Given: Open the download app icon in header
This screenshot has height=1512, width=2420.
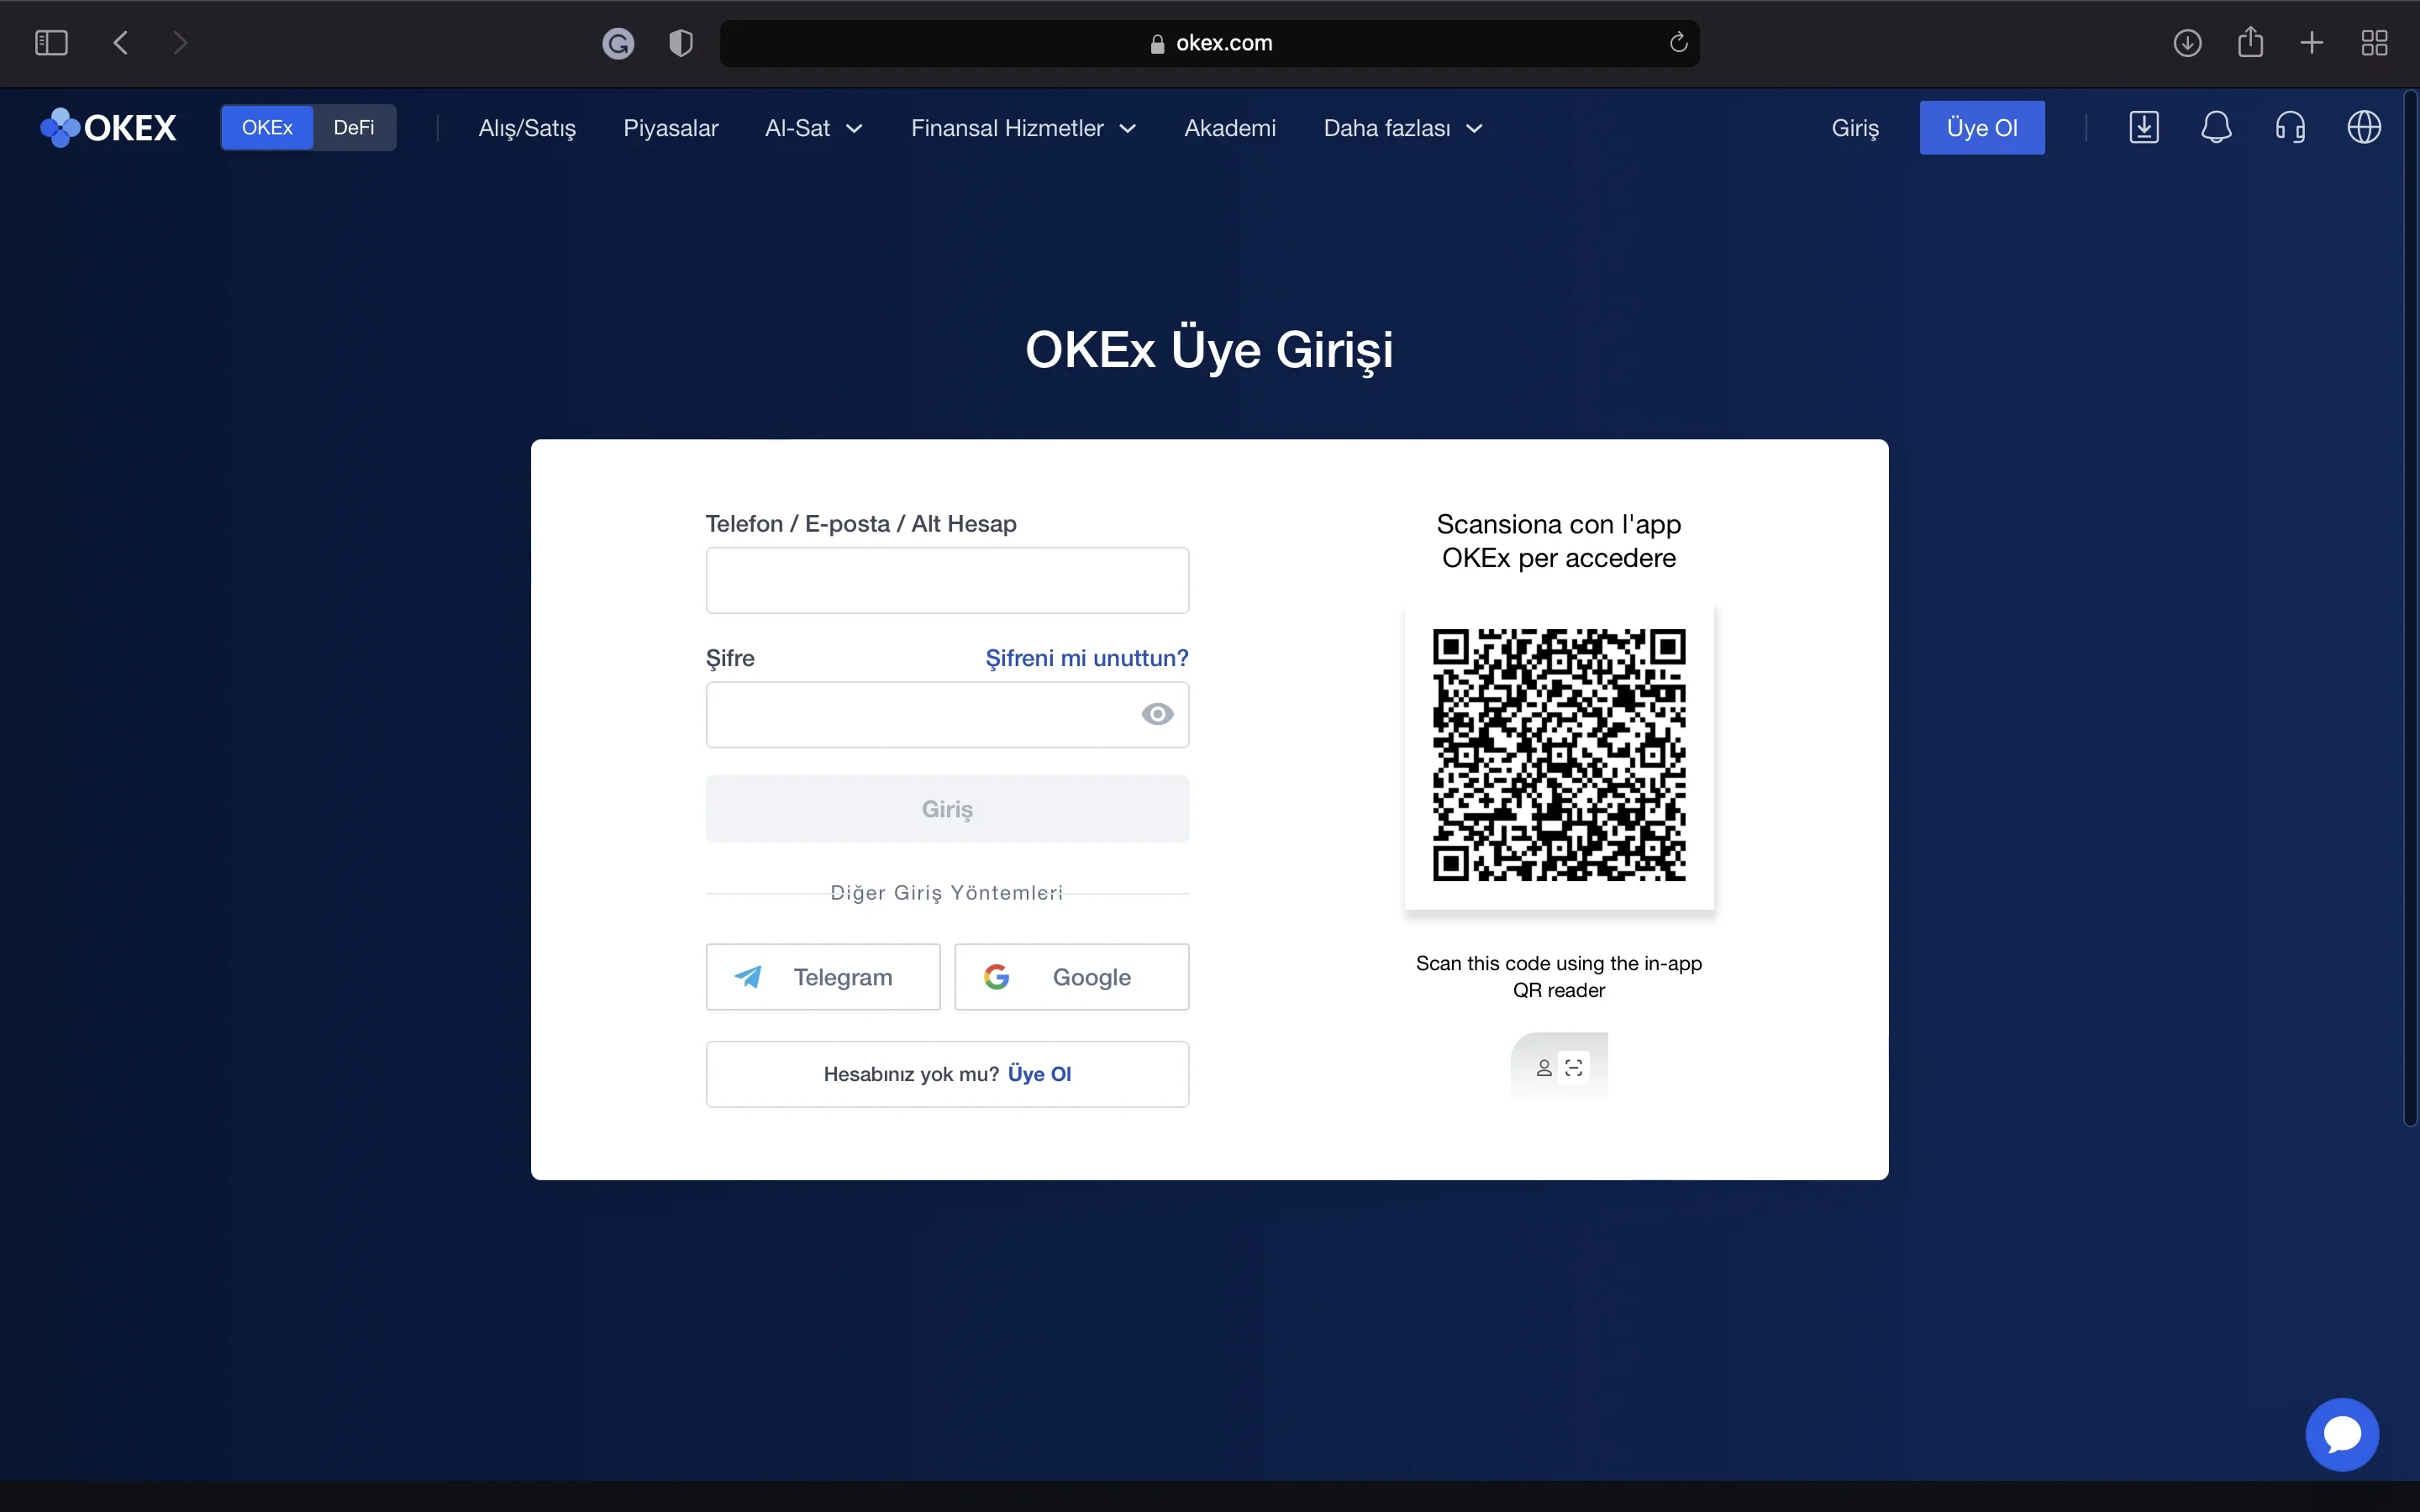Looking at the screenshot, I should click(x=2144, y=128).
